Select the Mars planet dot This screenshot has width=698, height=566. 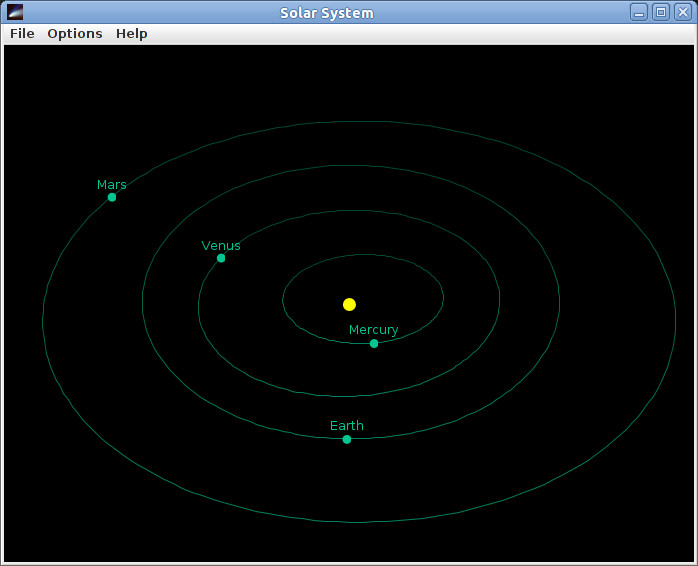(112, 197)
